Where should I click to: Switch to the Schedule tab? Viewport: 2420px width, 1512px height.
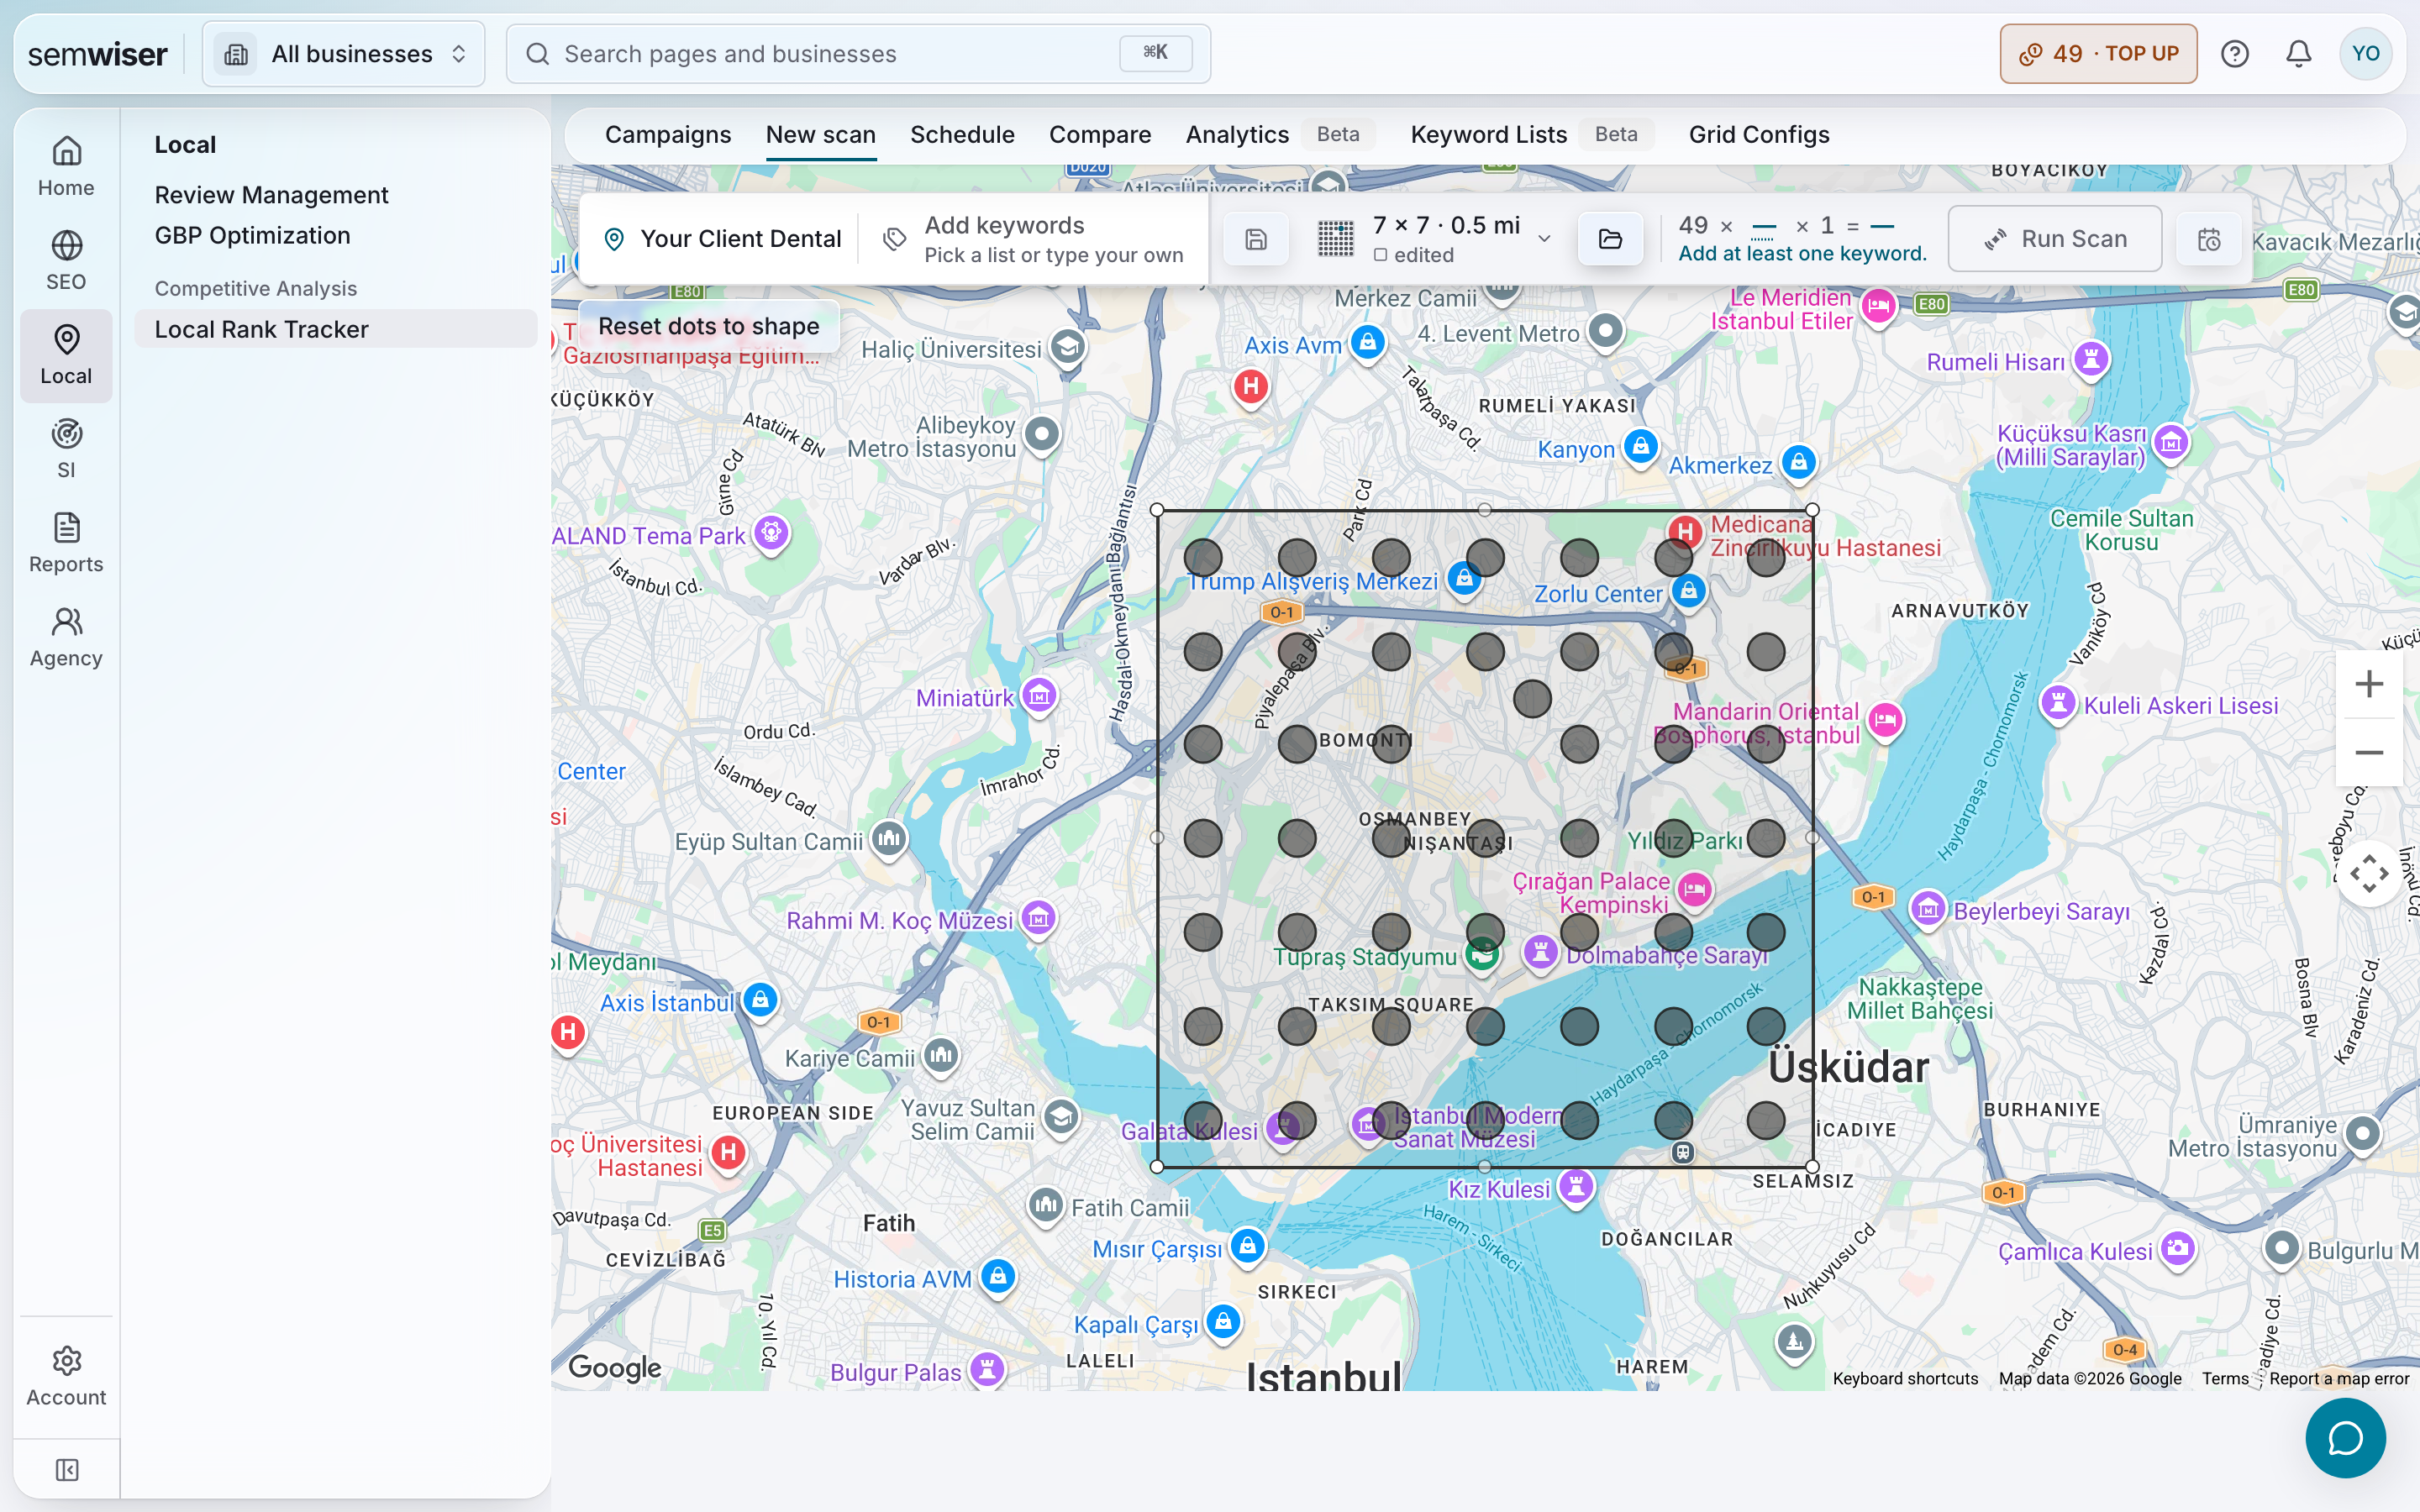pyautogui.click(x=962, y=135)
